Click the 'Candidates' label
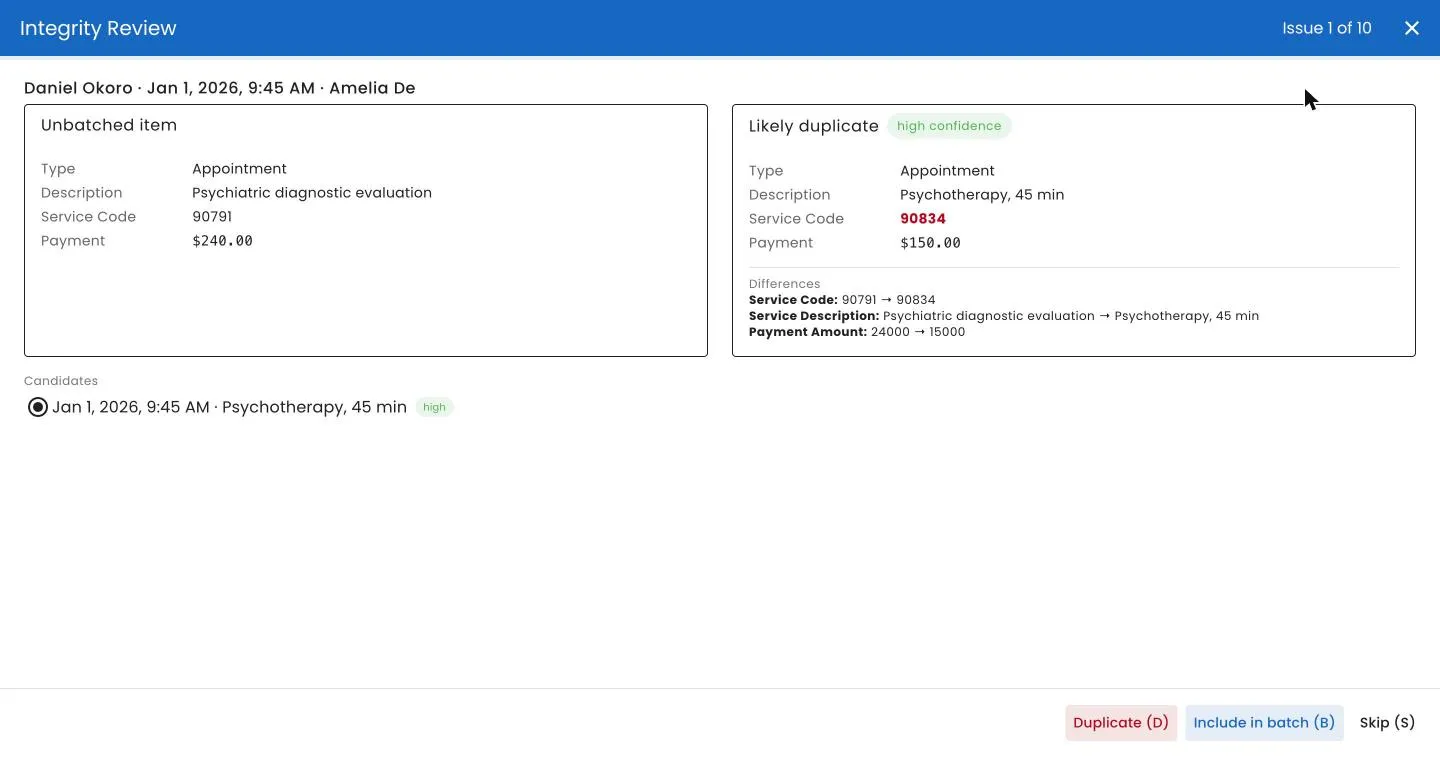 click(61, 381)
